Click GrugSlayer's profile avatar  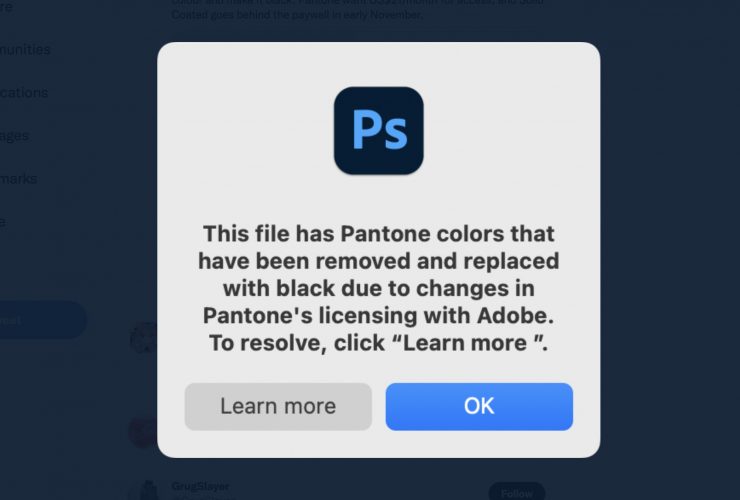[x=145, y=490]
